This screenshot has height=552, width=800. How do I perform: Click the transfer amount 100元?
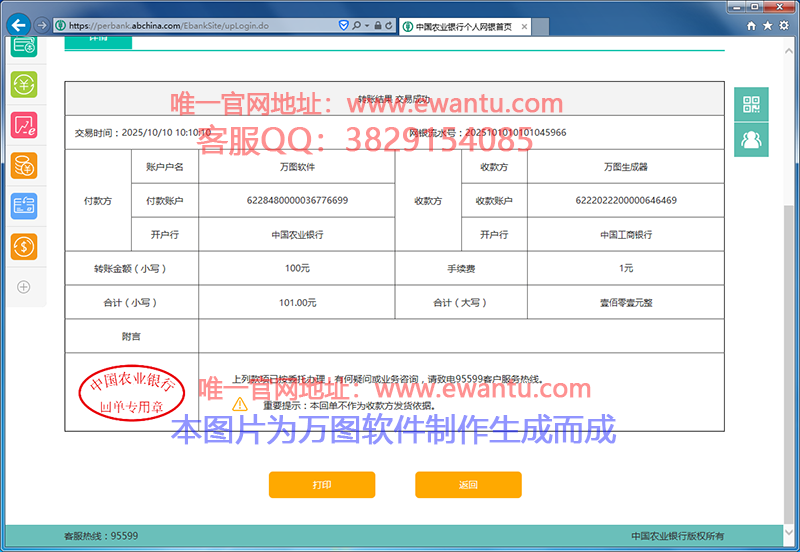[x=297, y=268]
